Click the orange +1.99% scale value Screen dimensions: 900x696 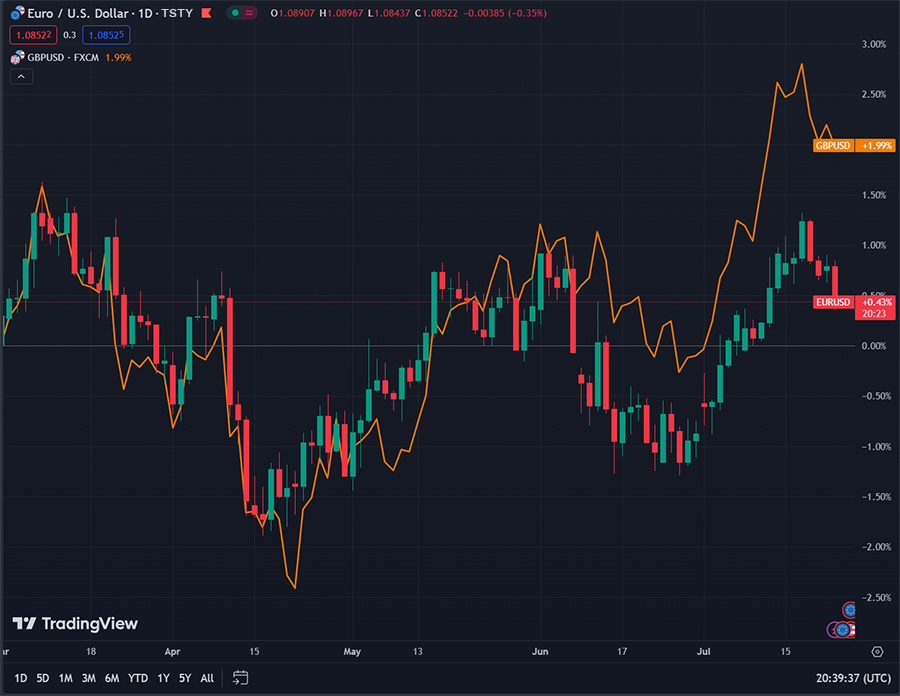876,146
